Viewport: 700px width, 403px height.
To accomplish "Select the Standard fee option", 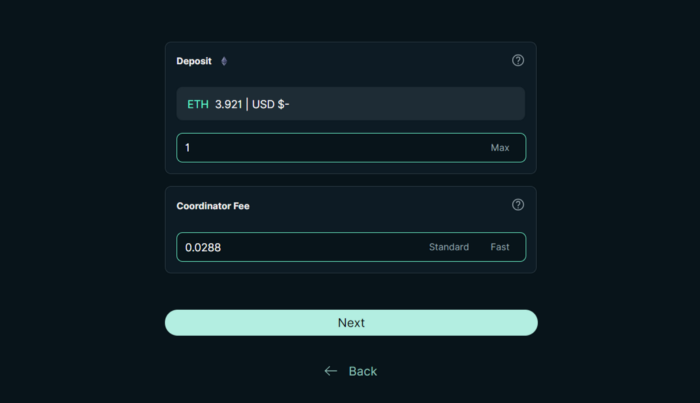I will tap(449, 247).
